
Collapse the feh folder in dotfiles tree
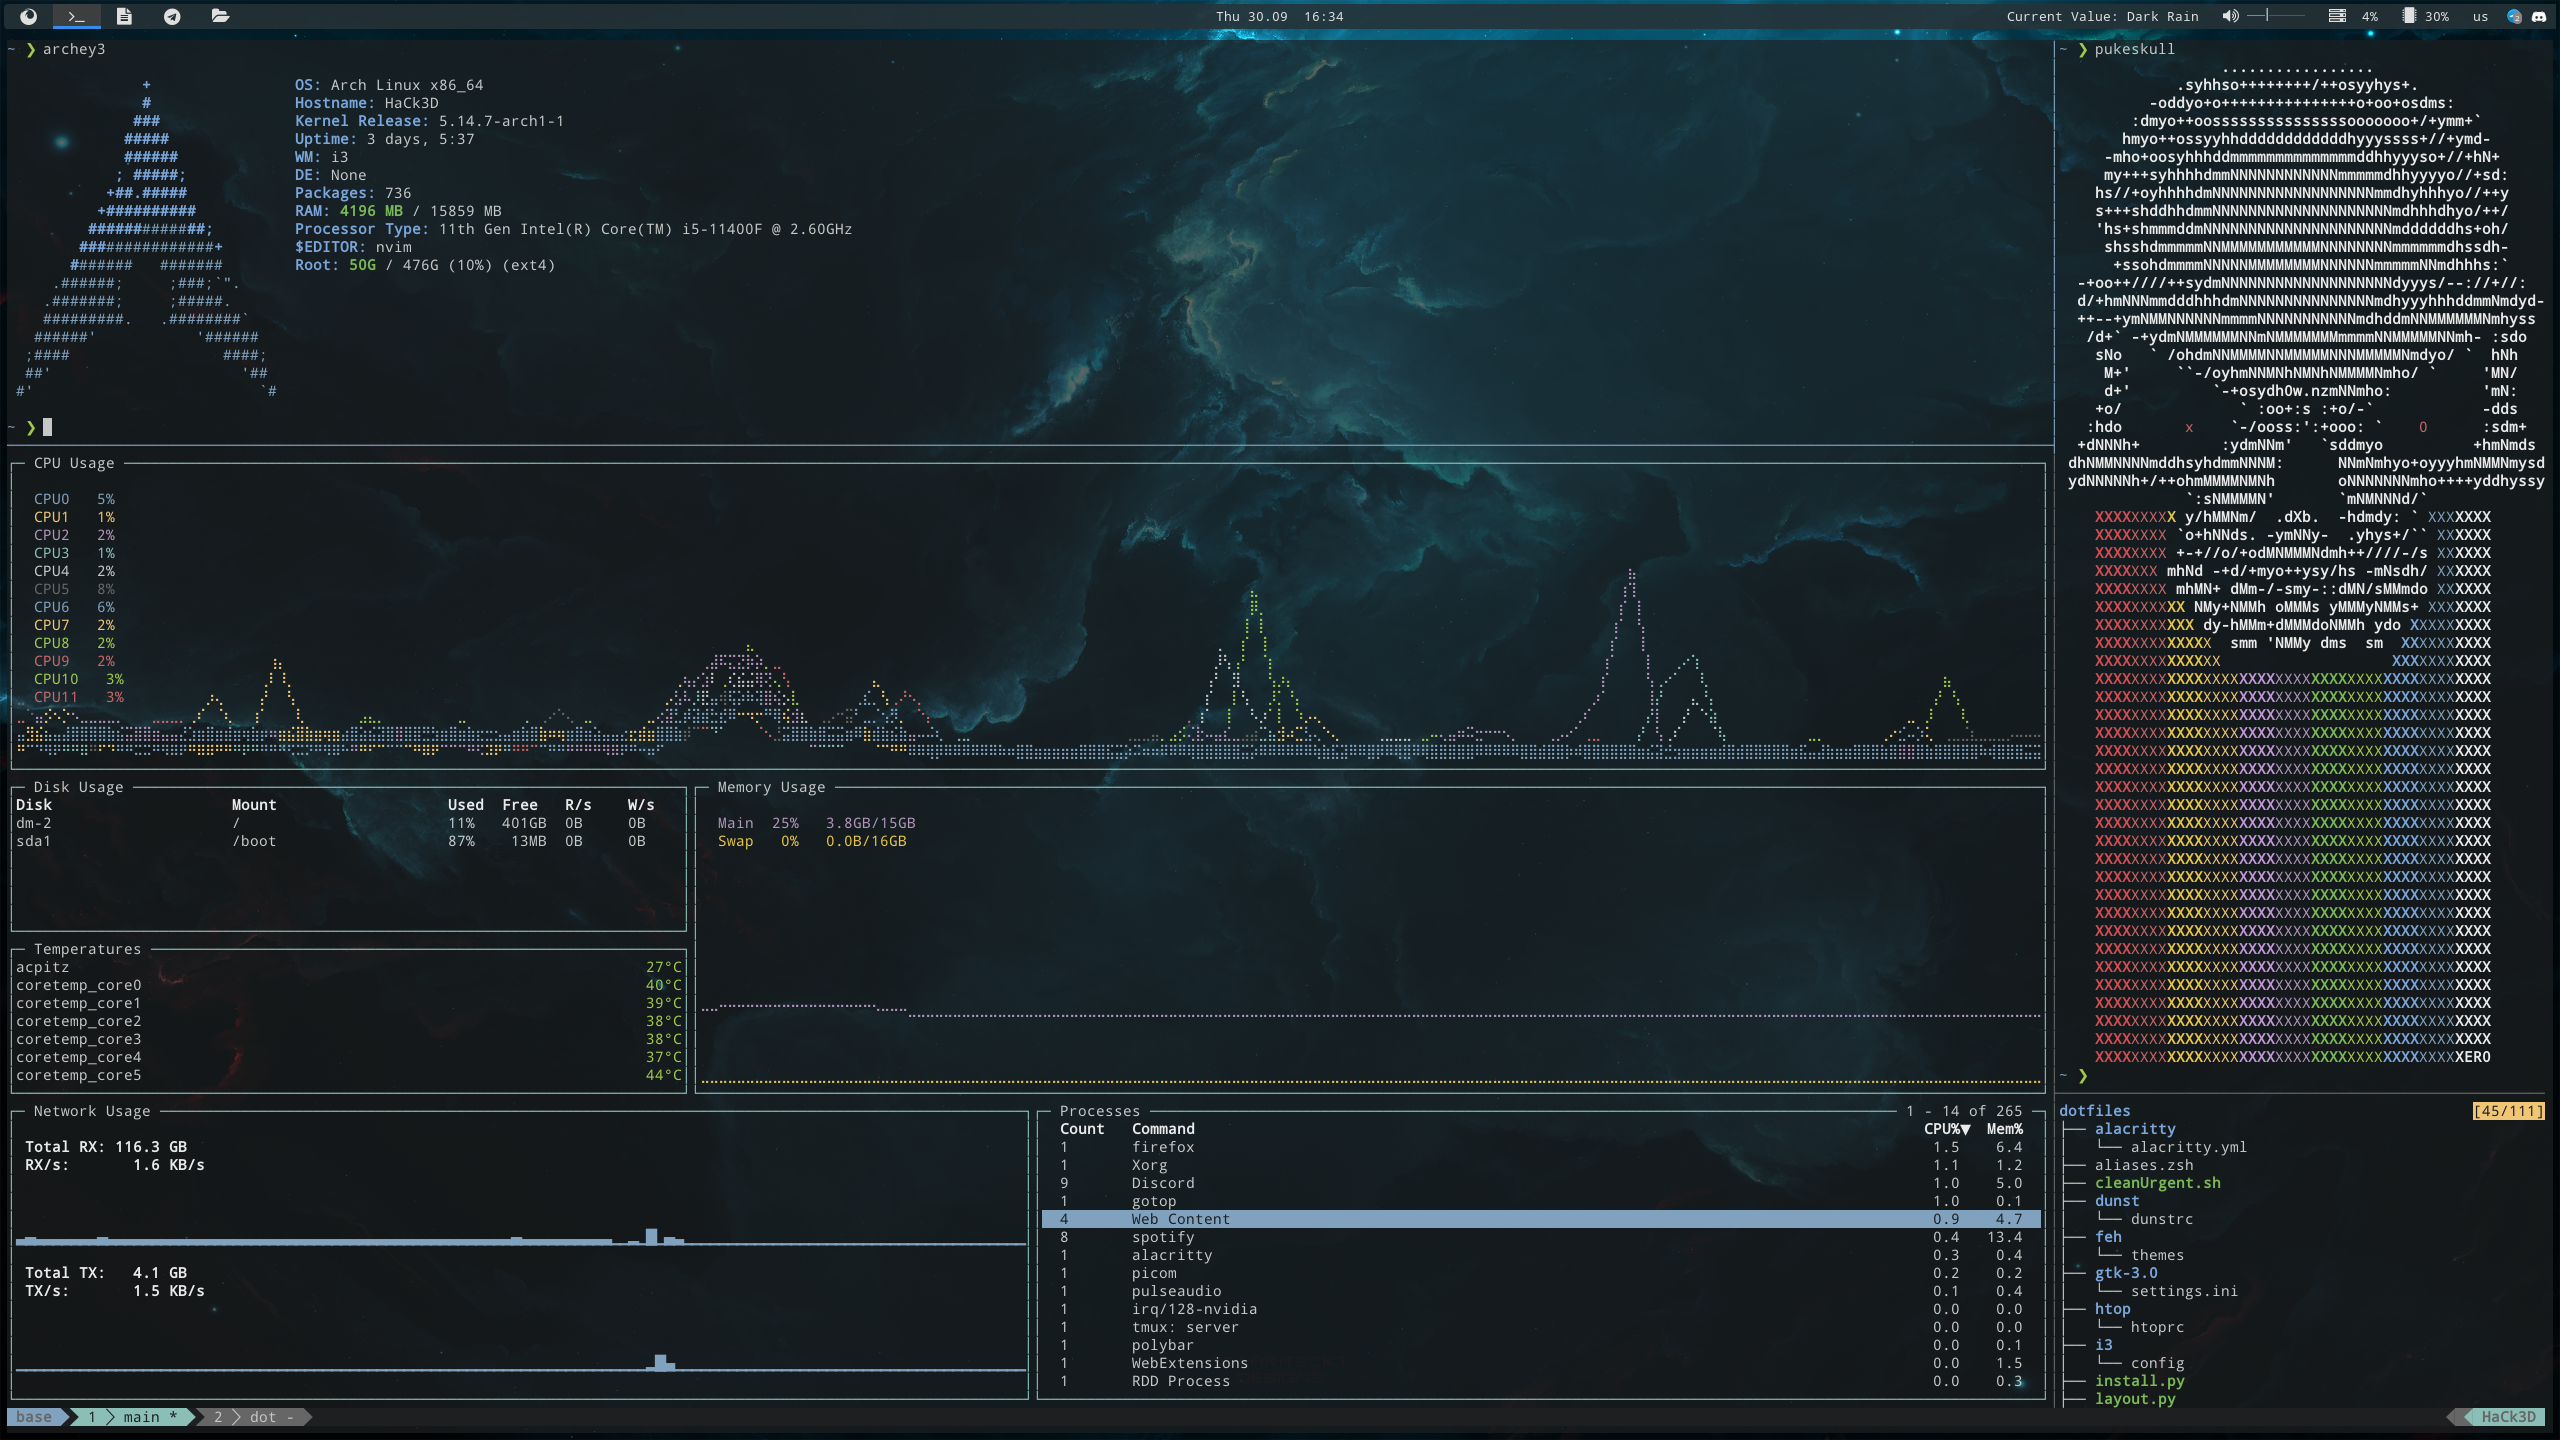tap(2108, 1237)
